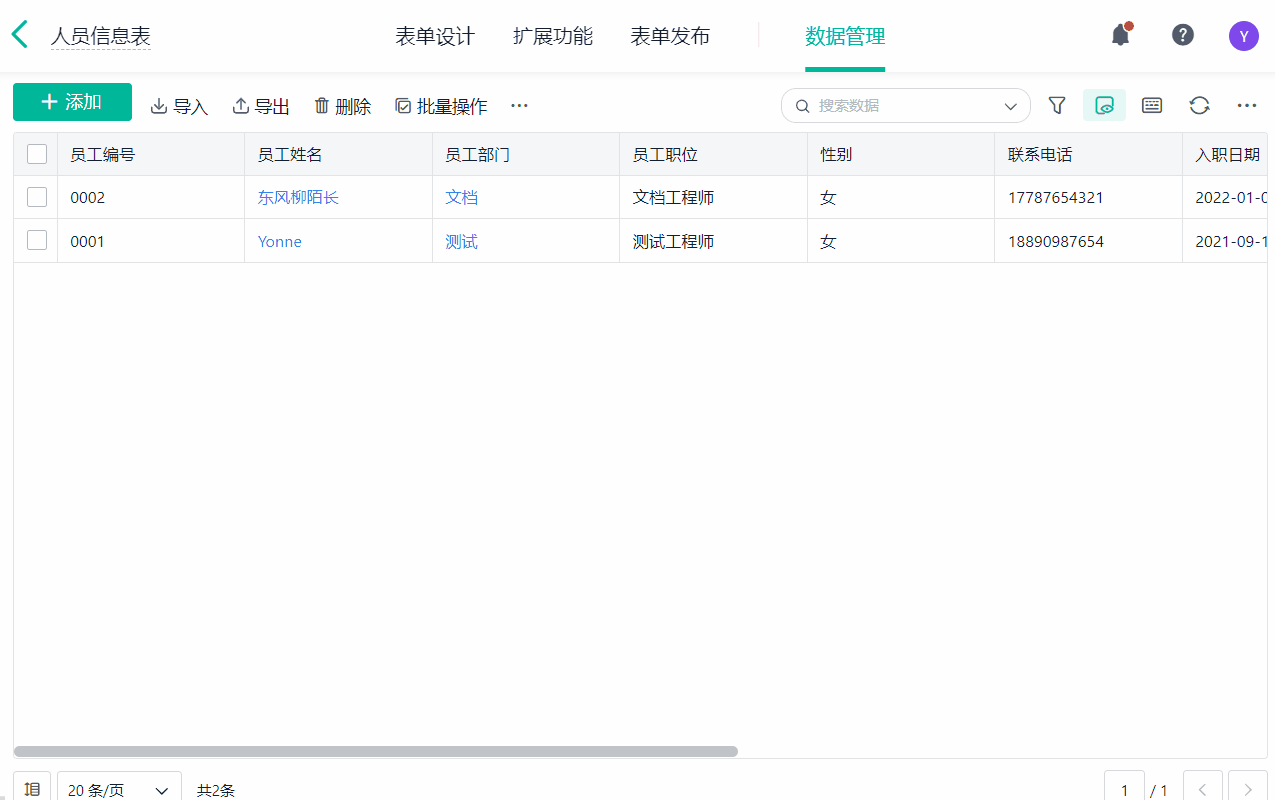Refresh the data list
The width and height of the screenshot is (1275, 800).
tap(1200, 105)
